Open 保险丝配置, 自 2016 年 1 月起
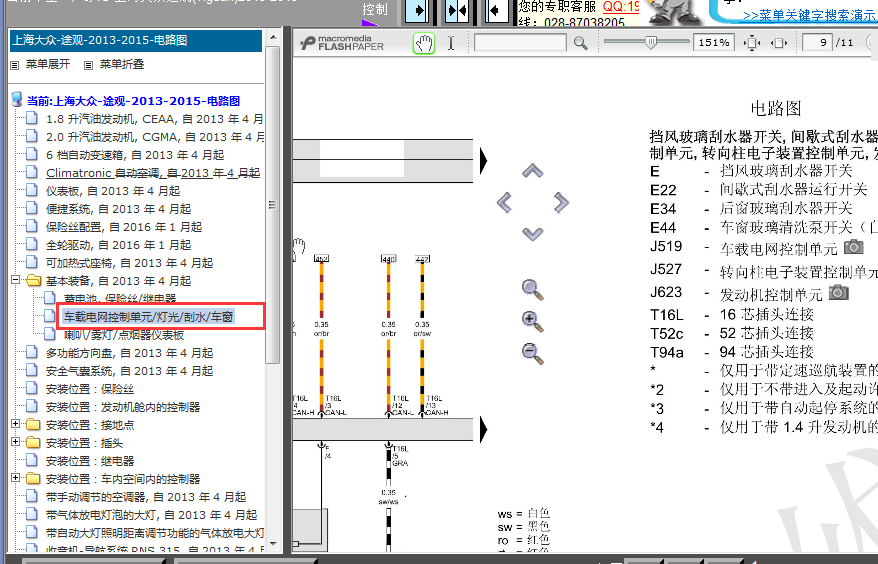 pos(124,226)
